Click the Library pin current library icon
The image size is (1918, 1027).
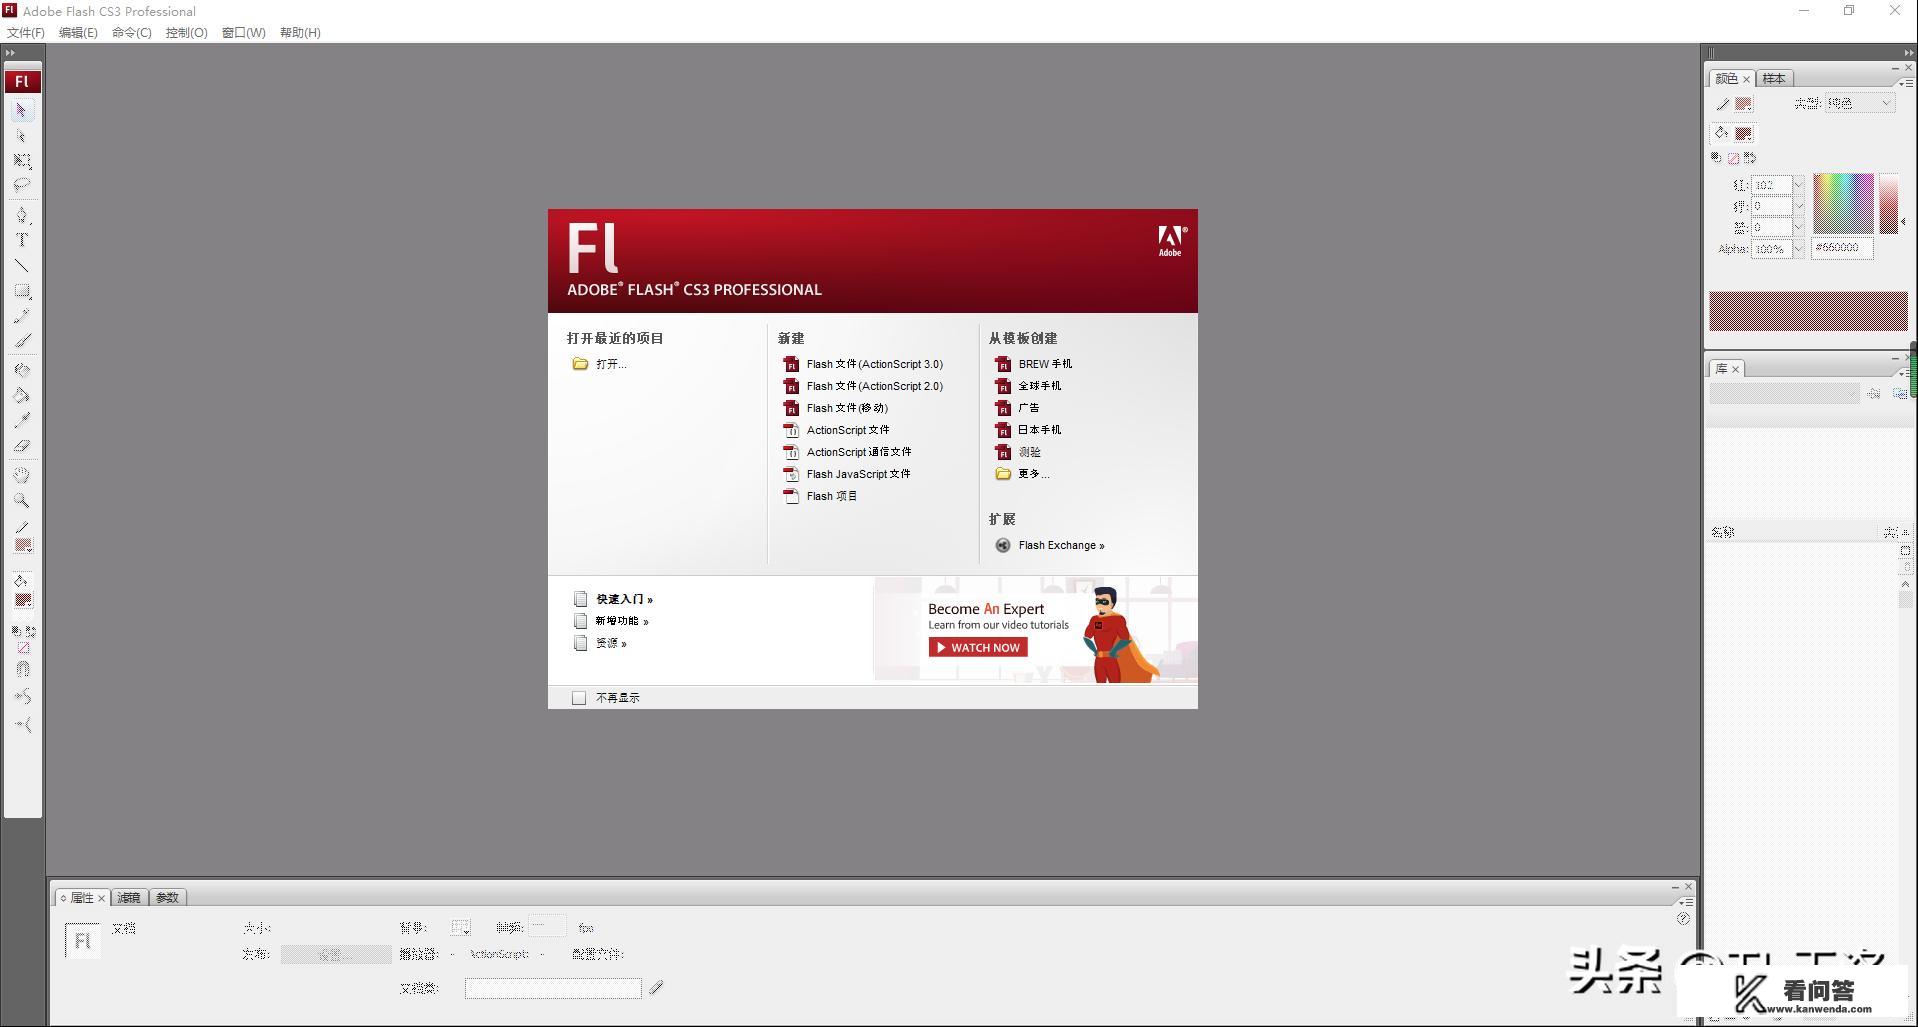(1874, 394)
